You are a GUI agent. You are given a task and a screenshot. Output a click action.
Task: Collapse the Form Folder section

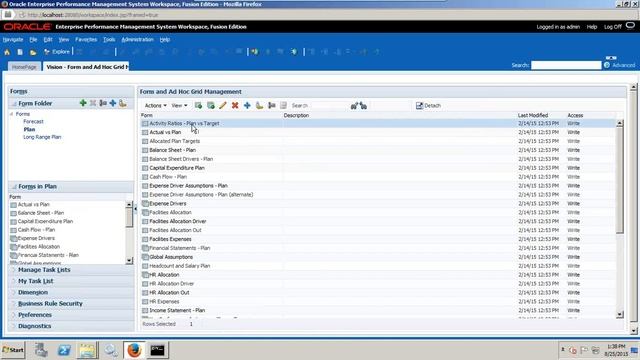point(14,104)
